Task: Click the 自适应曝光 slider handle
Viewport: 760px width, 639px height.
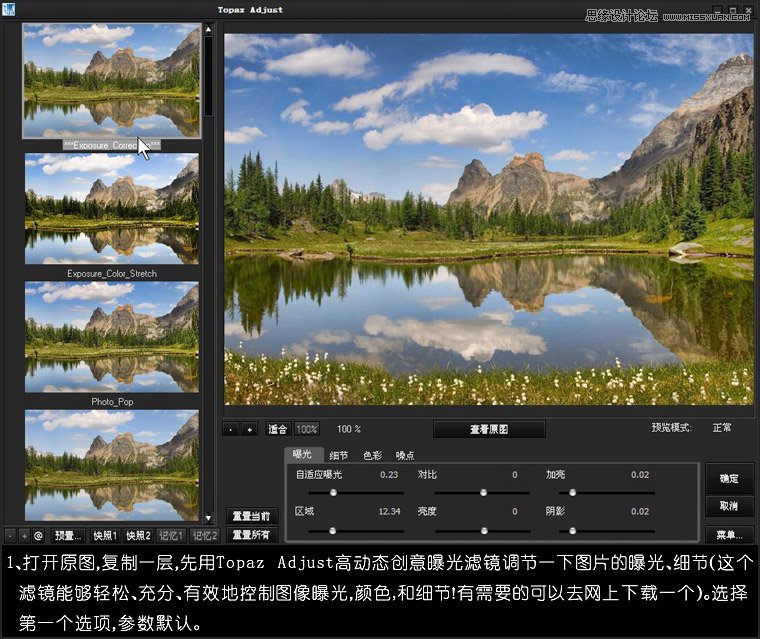Action: [x=333, y=493]
